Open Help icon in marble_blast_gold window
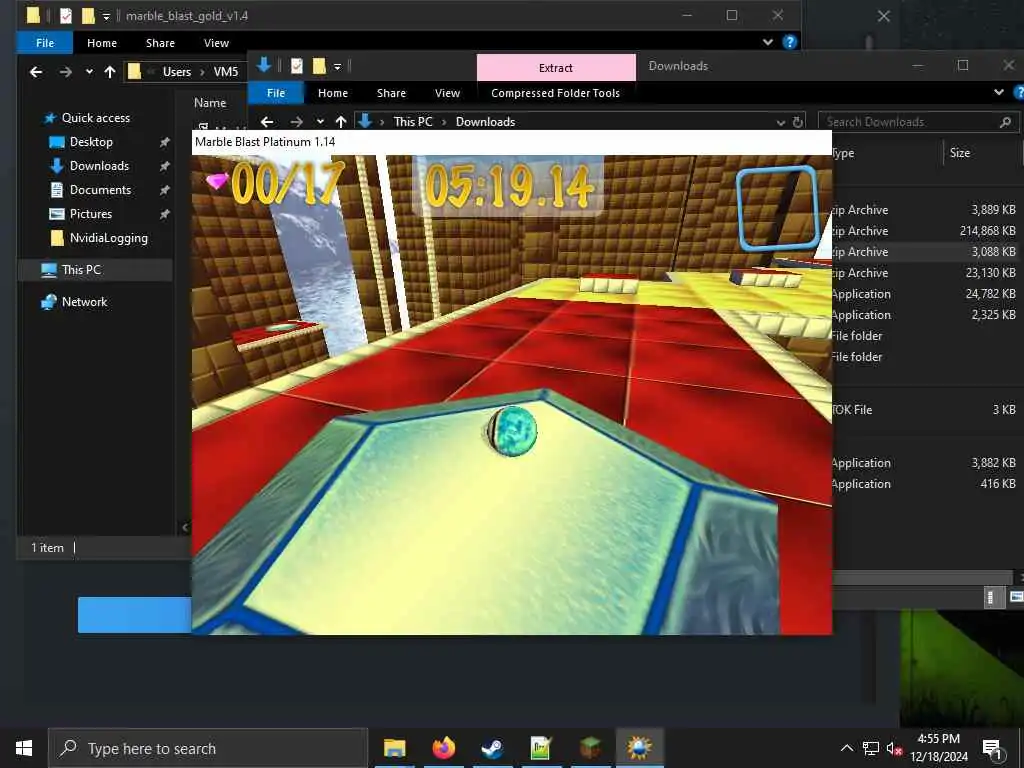This screenshot has height=768, width=1024. pyautogui.click(x=790, y=42)
